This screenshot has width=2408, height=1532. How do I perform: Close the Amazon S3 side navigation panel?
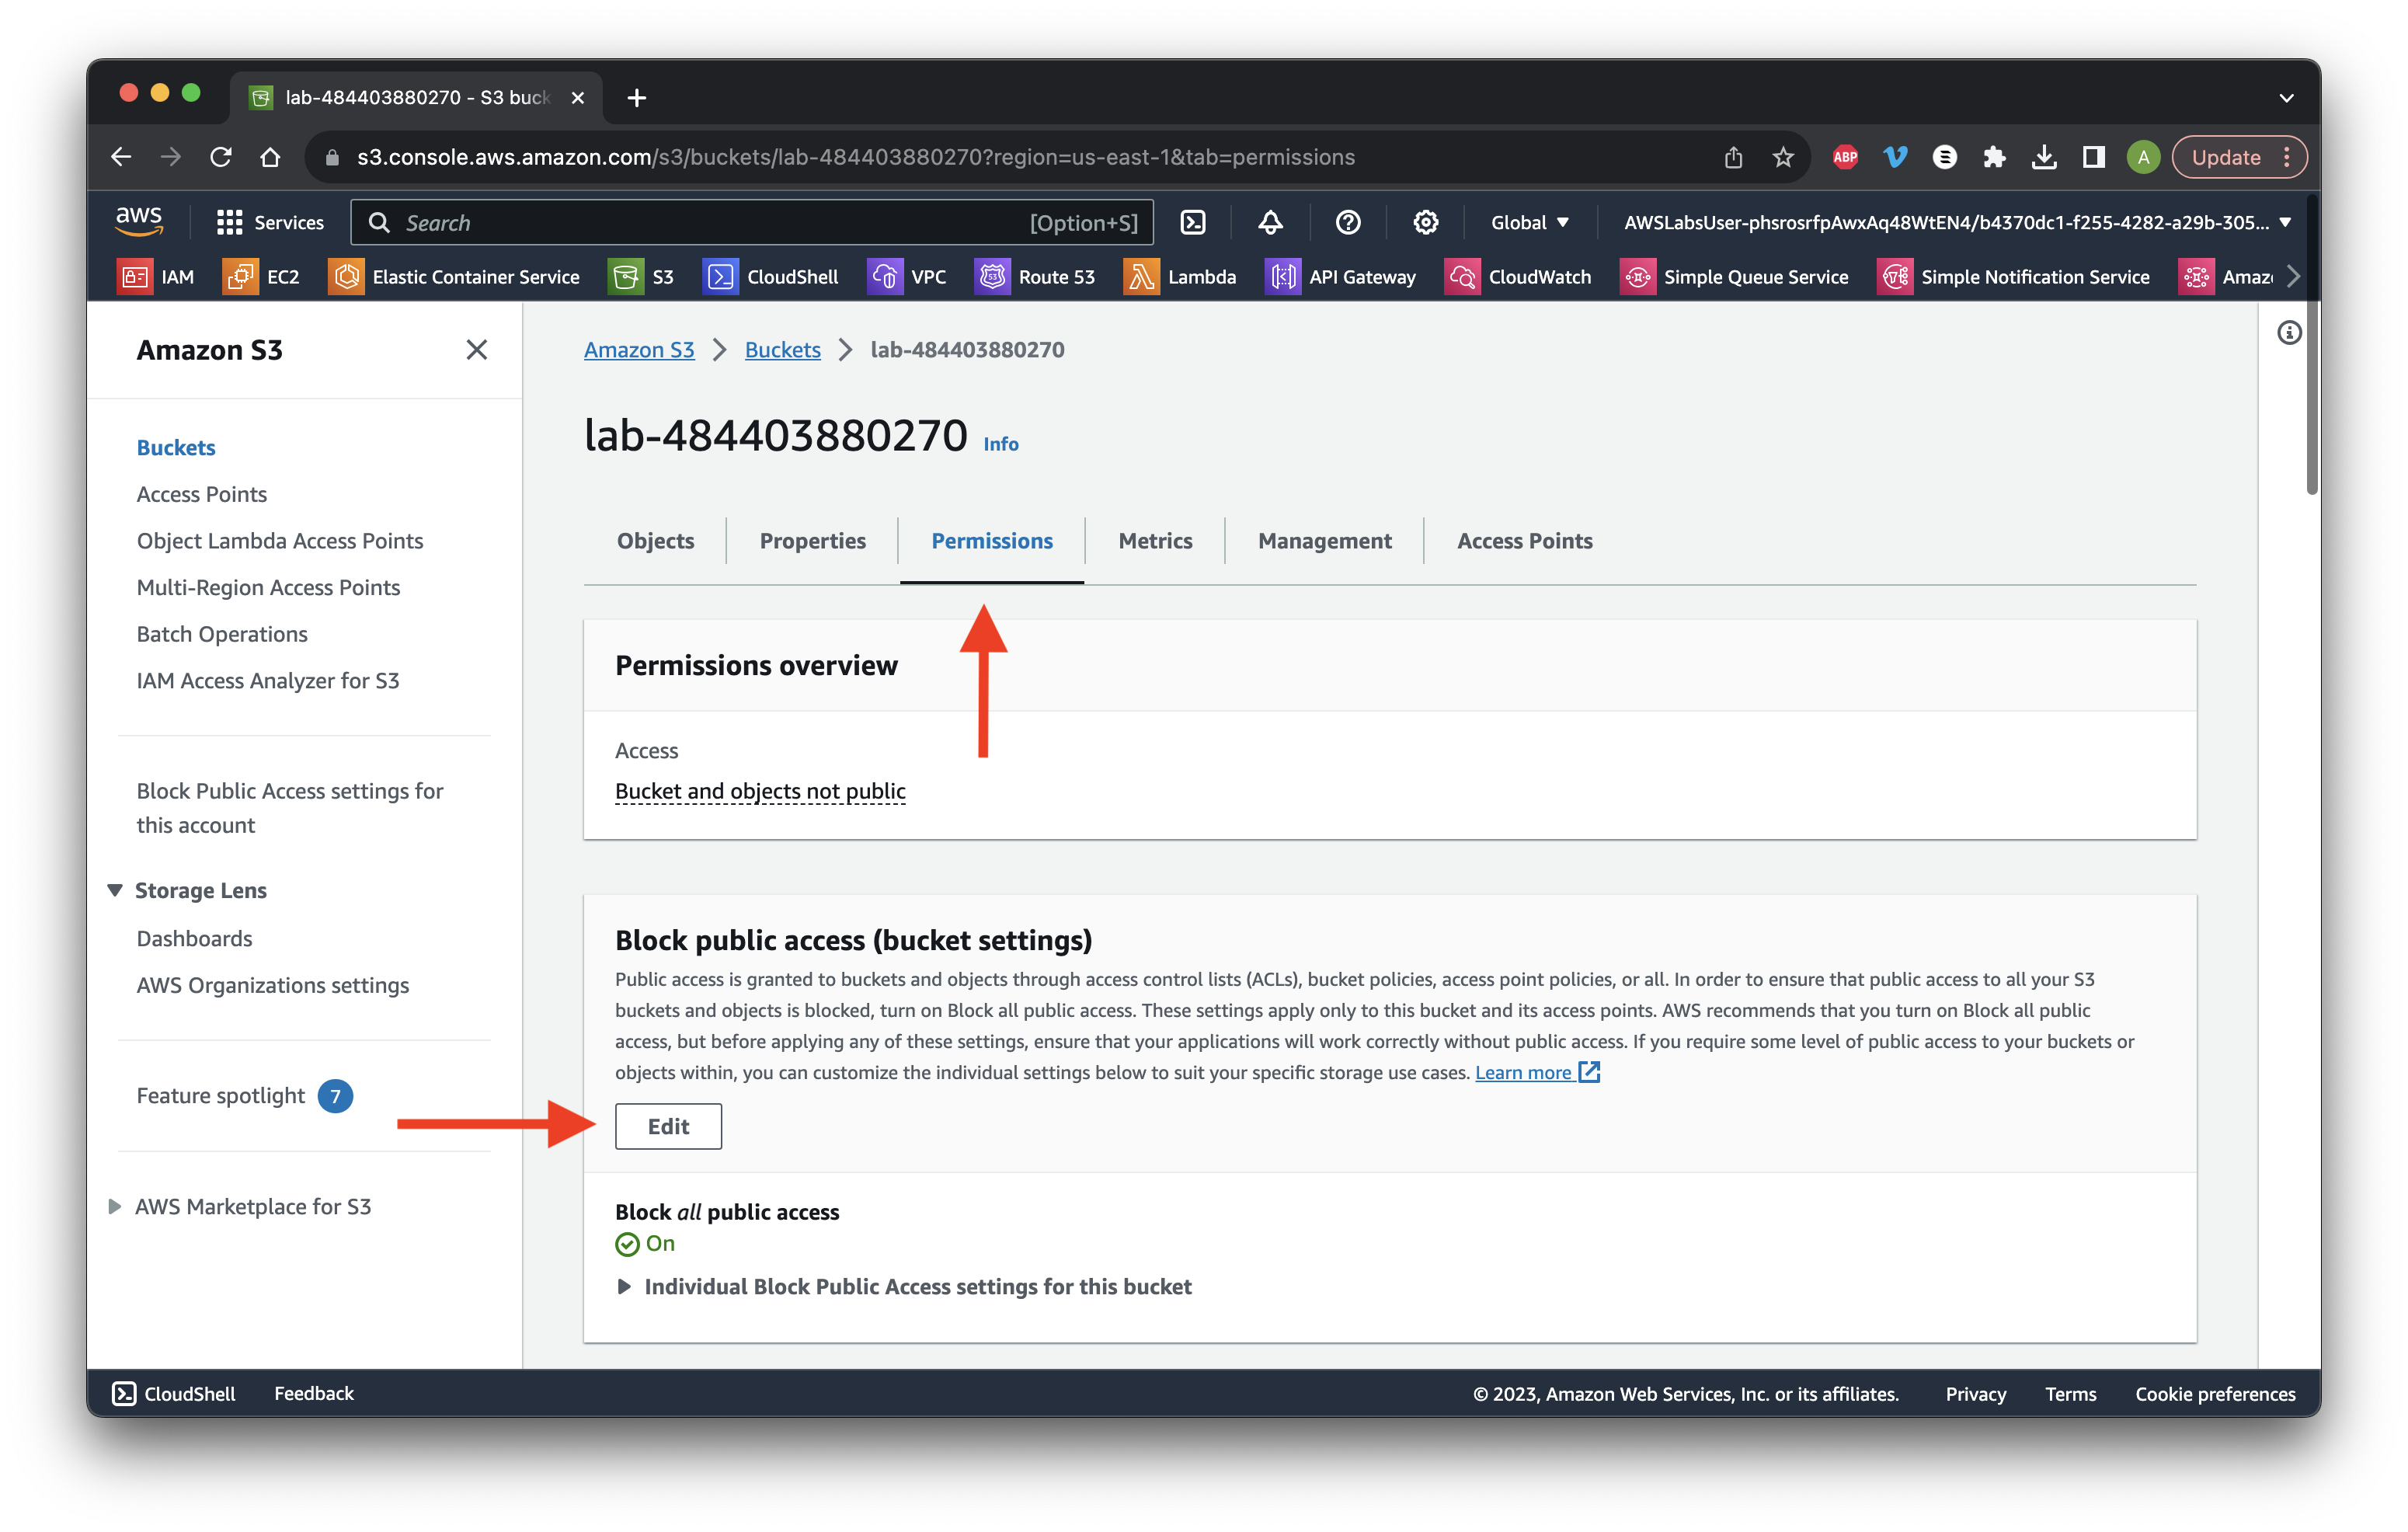pos(476,349)
